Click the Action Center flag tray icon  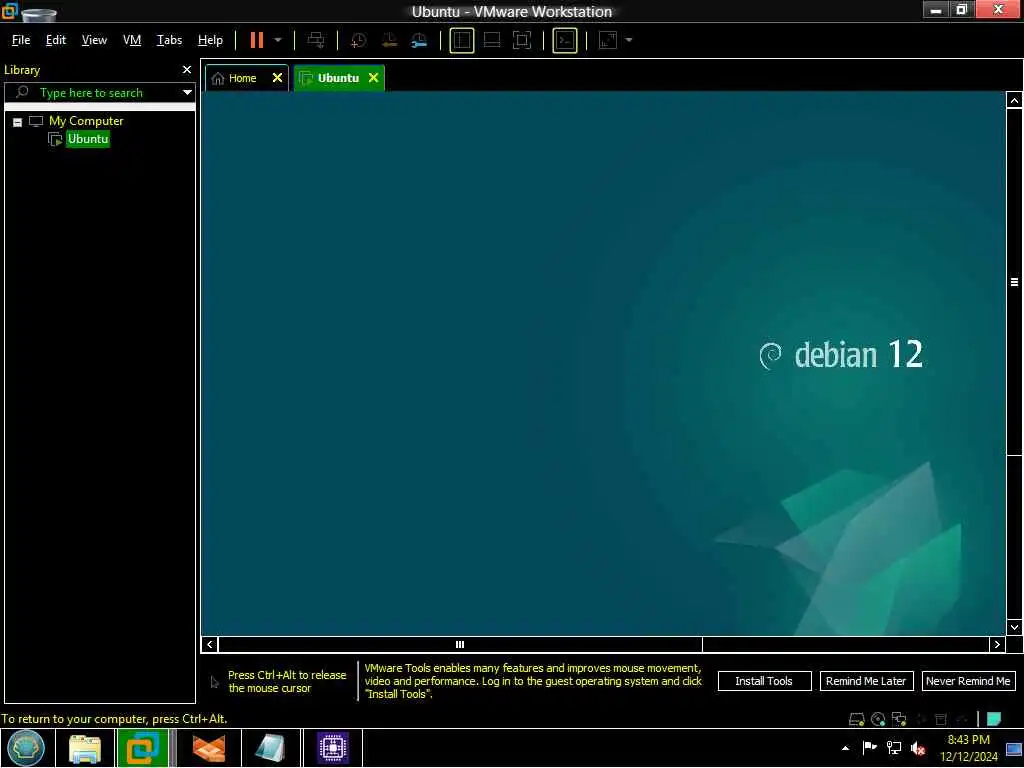coord(870,748)
